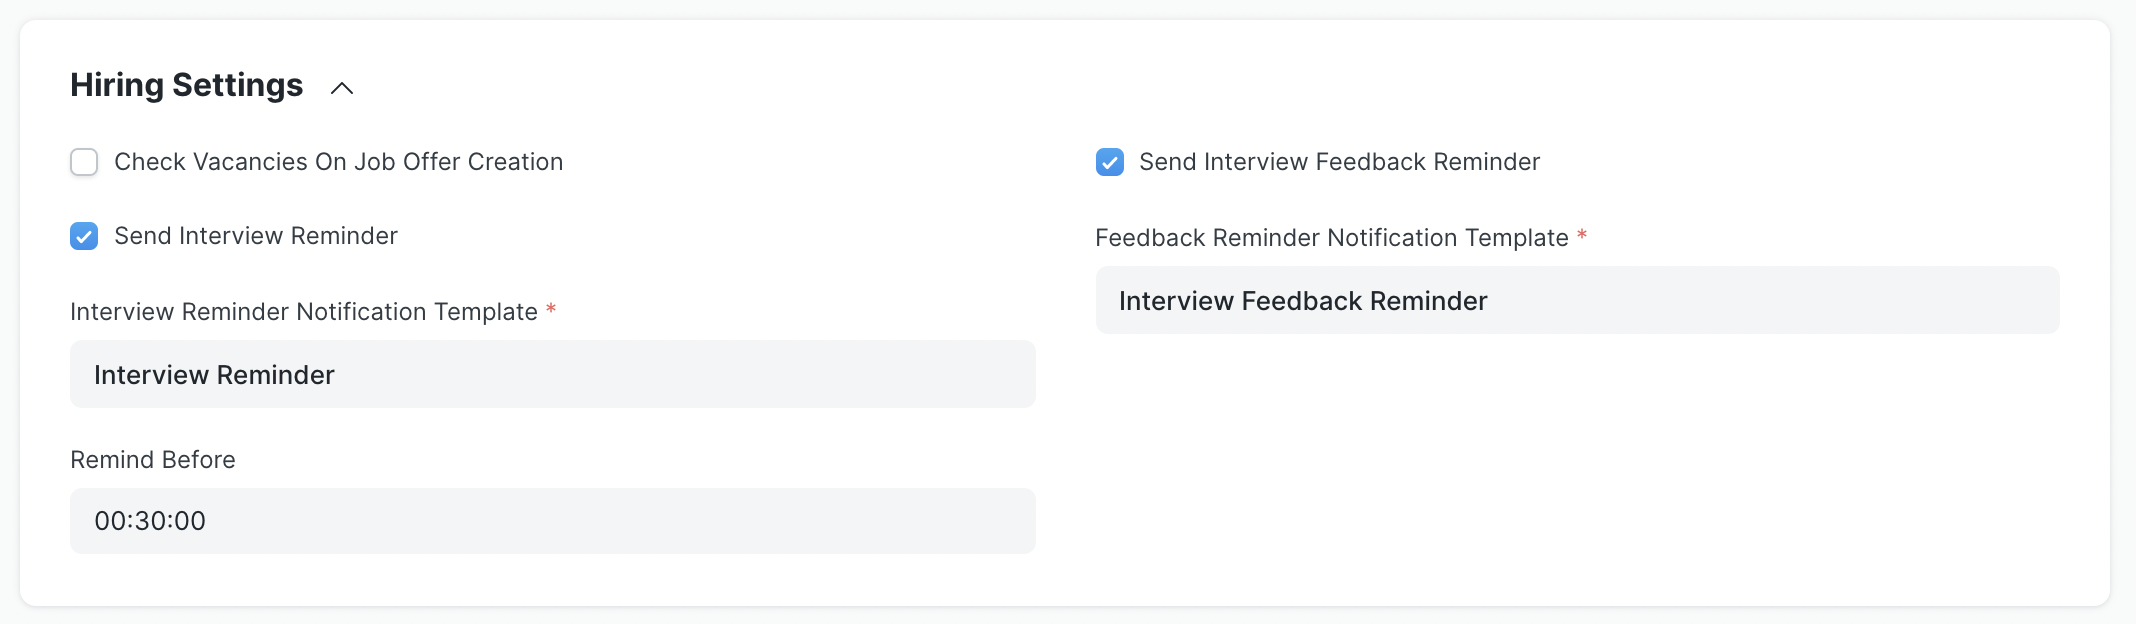
Task: Click red asterisk beside Feedback Reminder Notification Template
Action: coord(1582,236)
